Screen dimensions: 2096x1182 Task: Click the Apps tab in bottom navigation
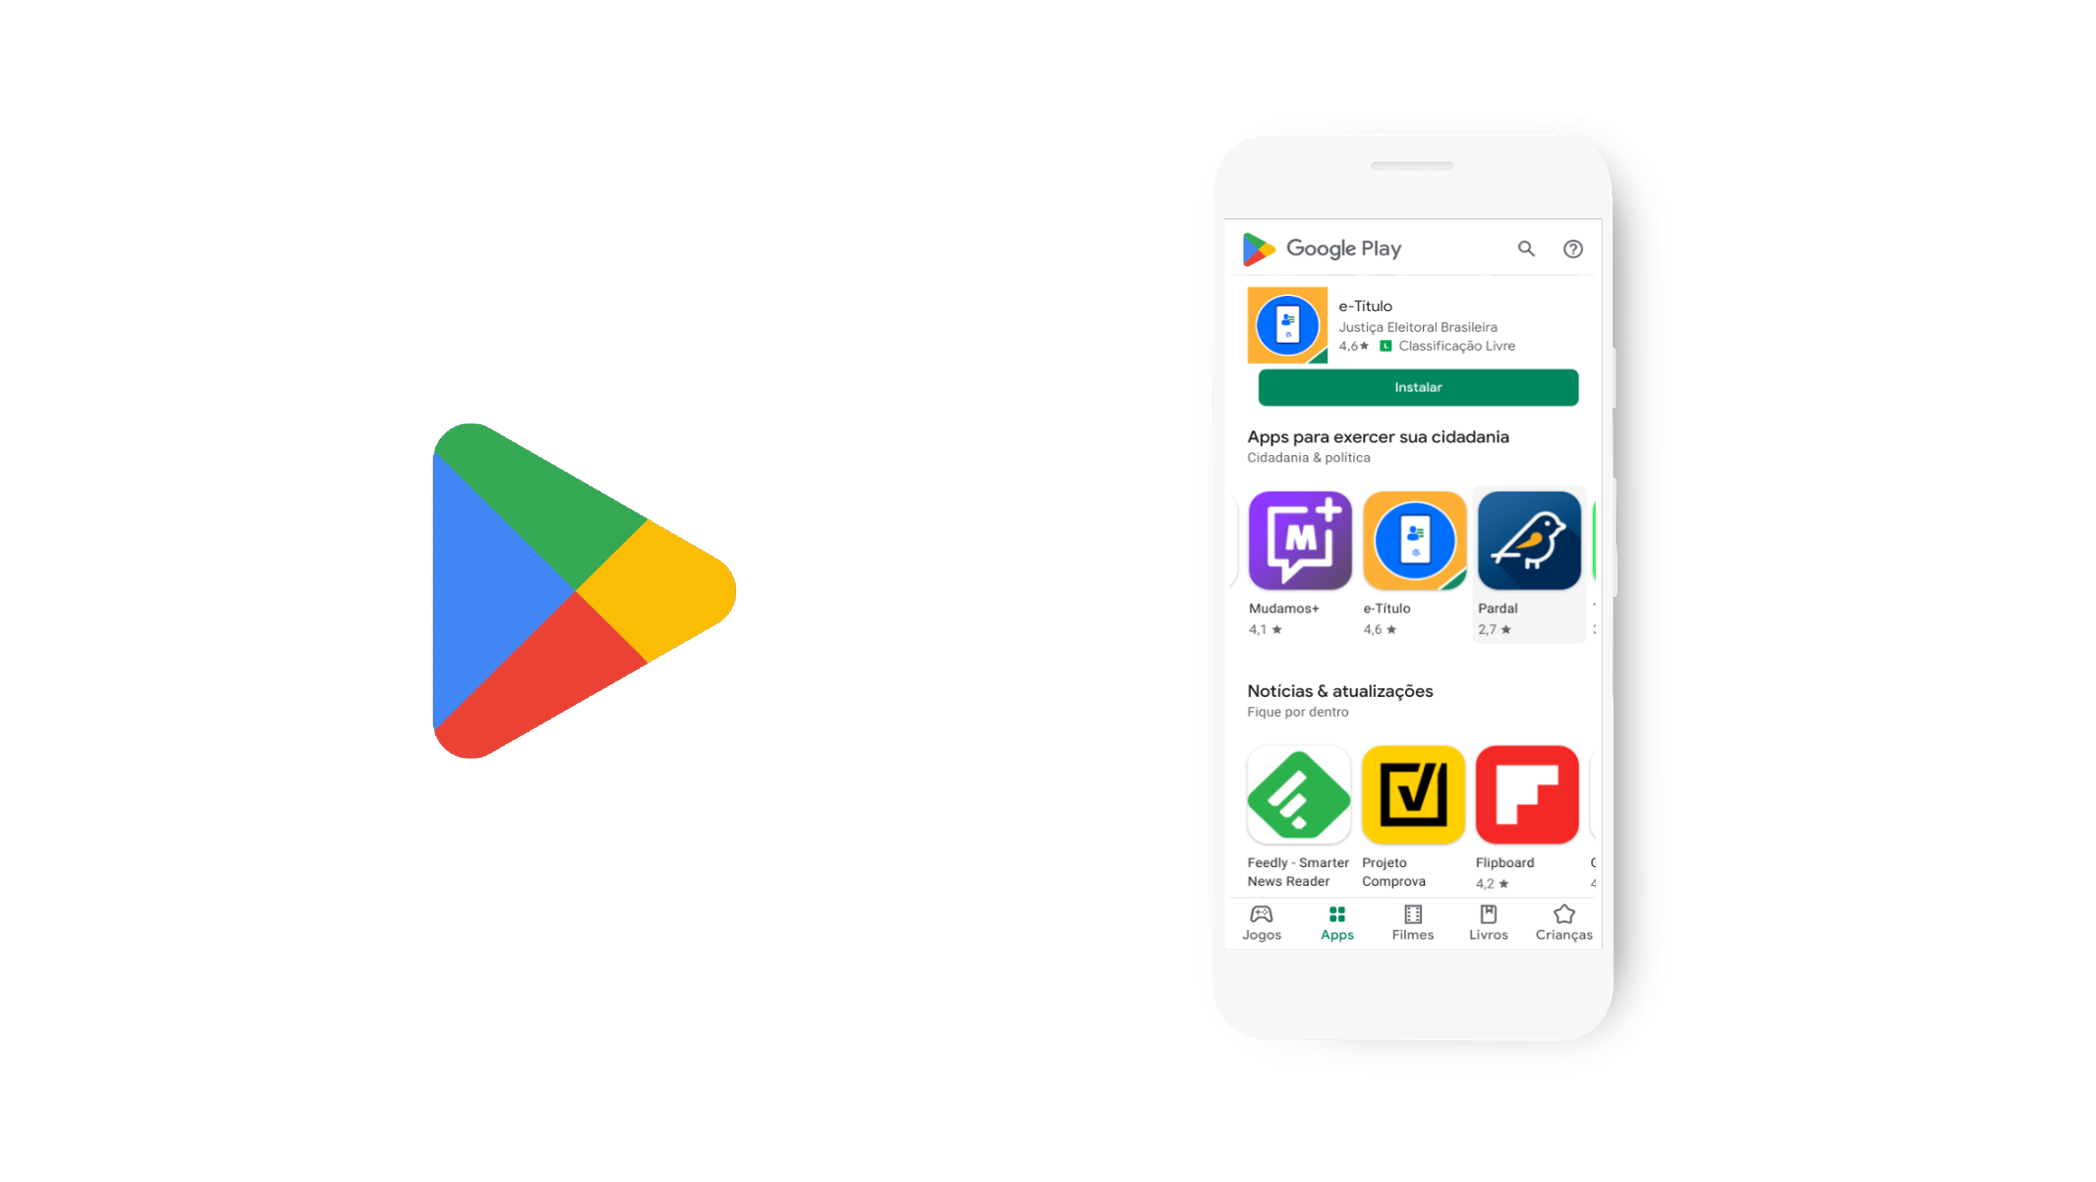[1334, 921]
